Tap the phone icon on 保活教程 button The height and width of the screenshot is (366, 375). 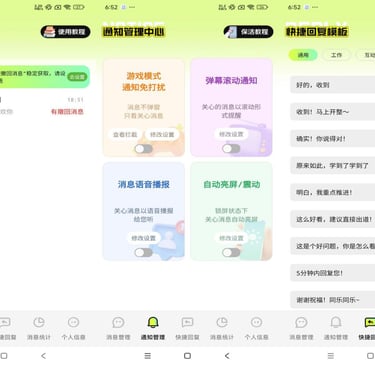pyautogui.click(x=231, y=32)
